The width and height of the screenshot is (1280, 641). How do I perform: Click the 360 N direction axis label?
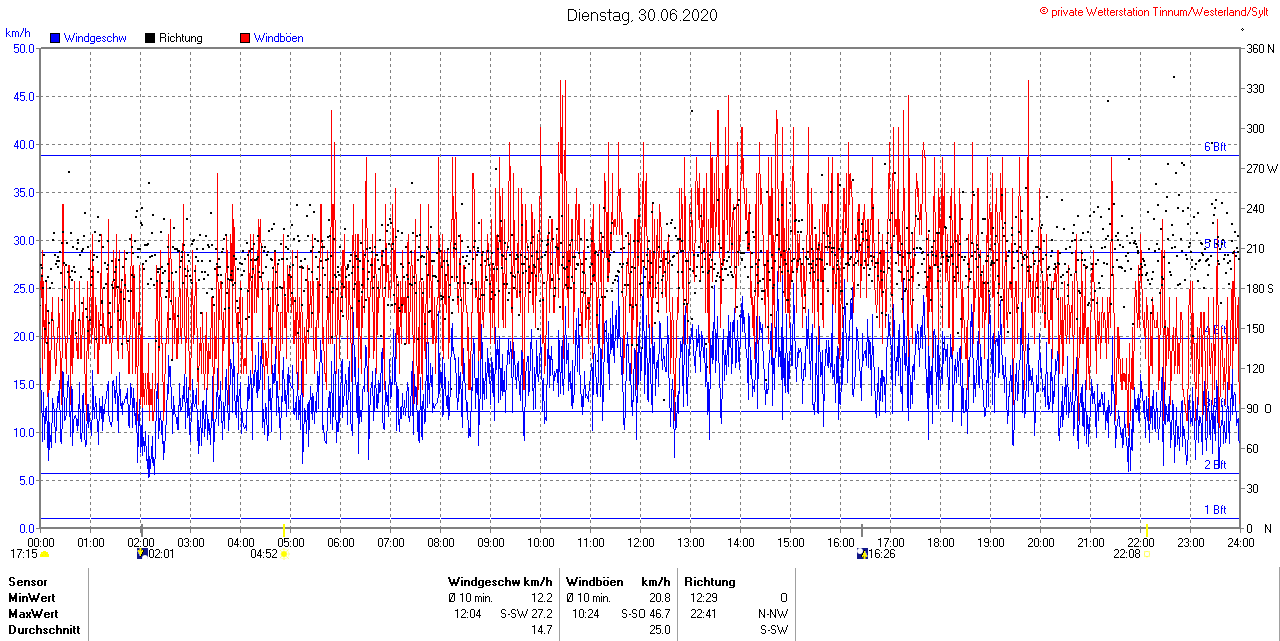1260,48
